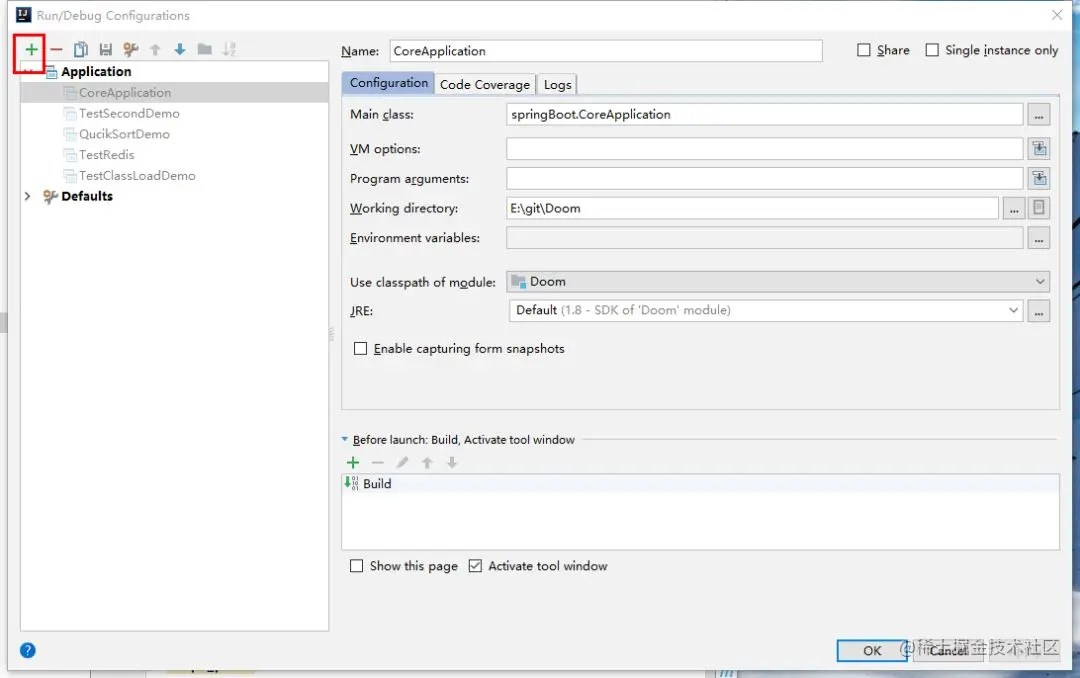
Task: Select the Defaults node
Action: pos(87,196)
